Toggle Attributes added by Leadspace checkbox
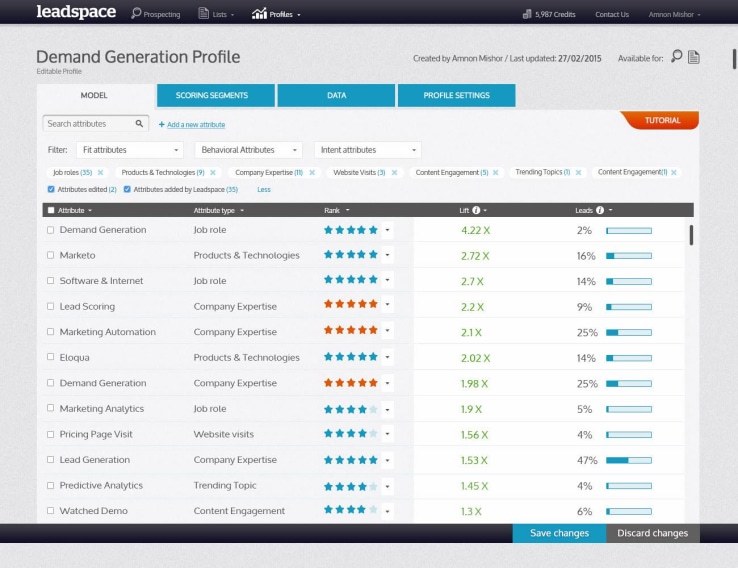This screenshot has width=738, height=568. click(127, 189)
